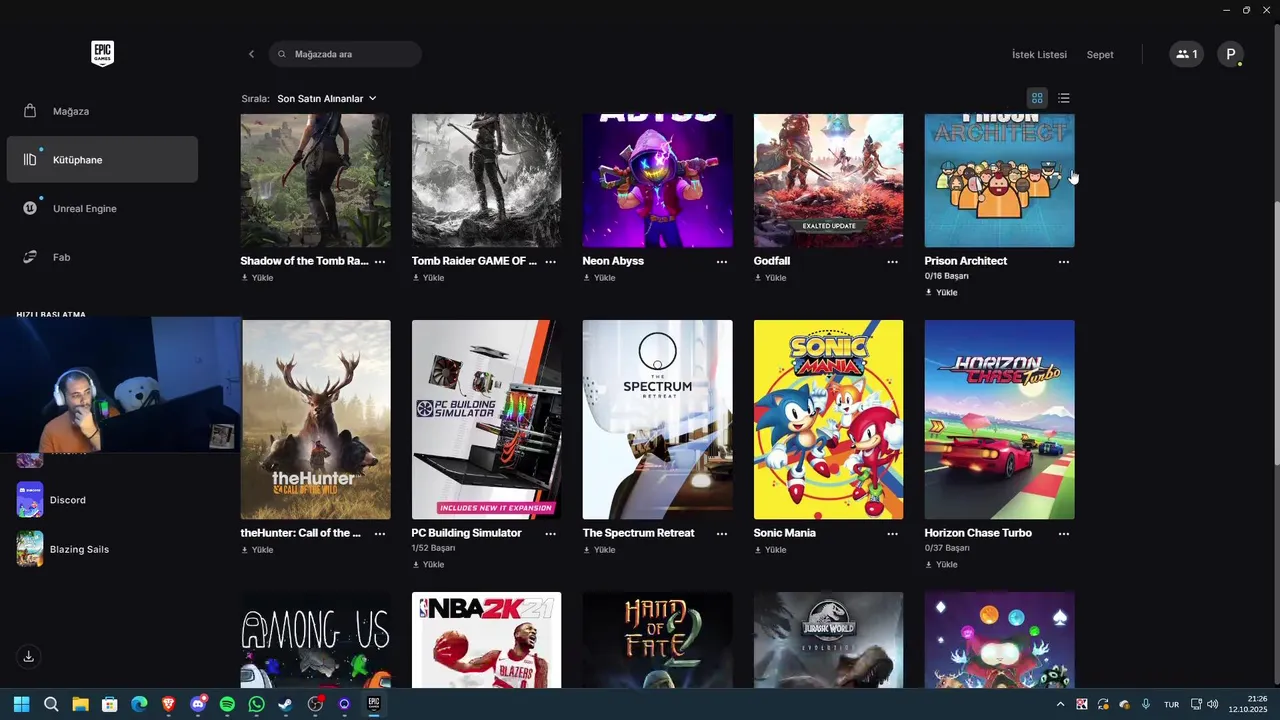This screenshot has width=1280, height=720.
Task: Open the NBA 2K21 cover art
Action: pyautogui.click(x=486, y=640)
